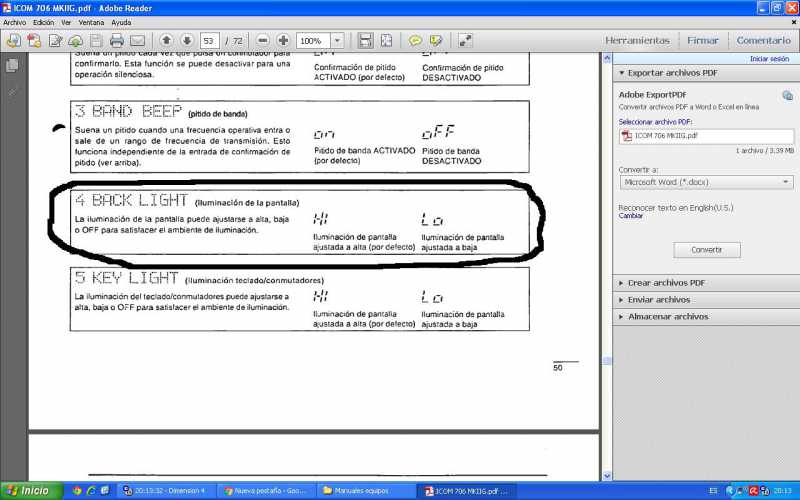Go to previous page with up arrow

click(166, 41)
